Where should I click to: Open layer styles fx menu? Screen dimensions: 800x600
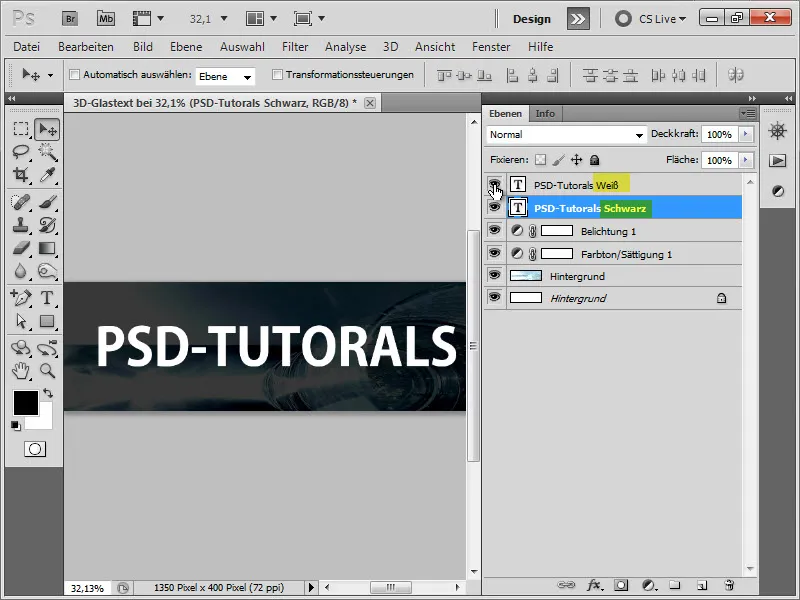coord(593,585)
